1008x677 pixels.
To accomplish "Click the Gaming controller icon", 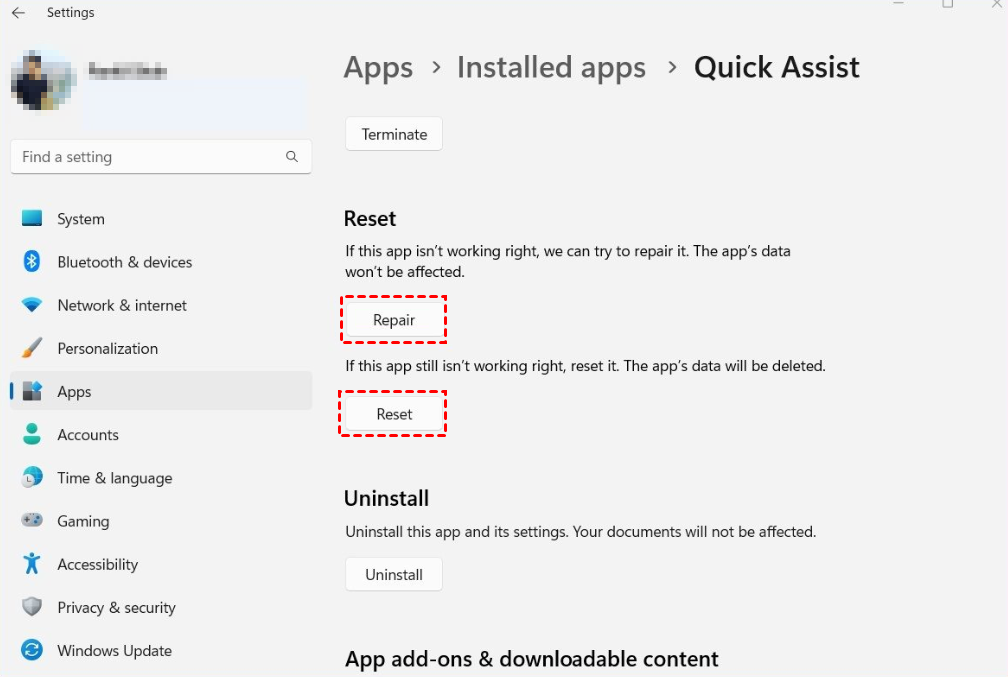I will [x=32, y=520].
